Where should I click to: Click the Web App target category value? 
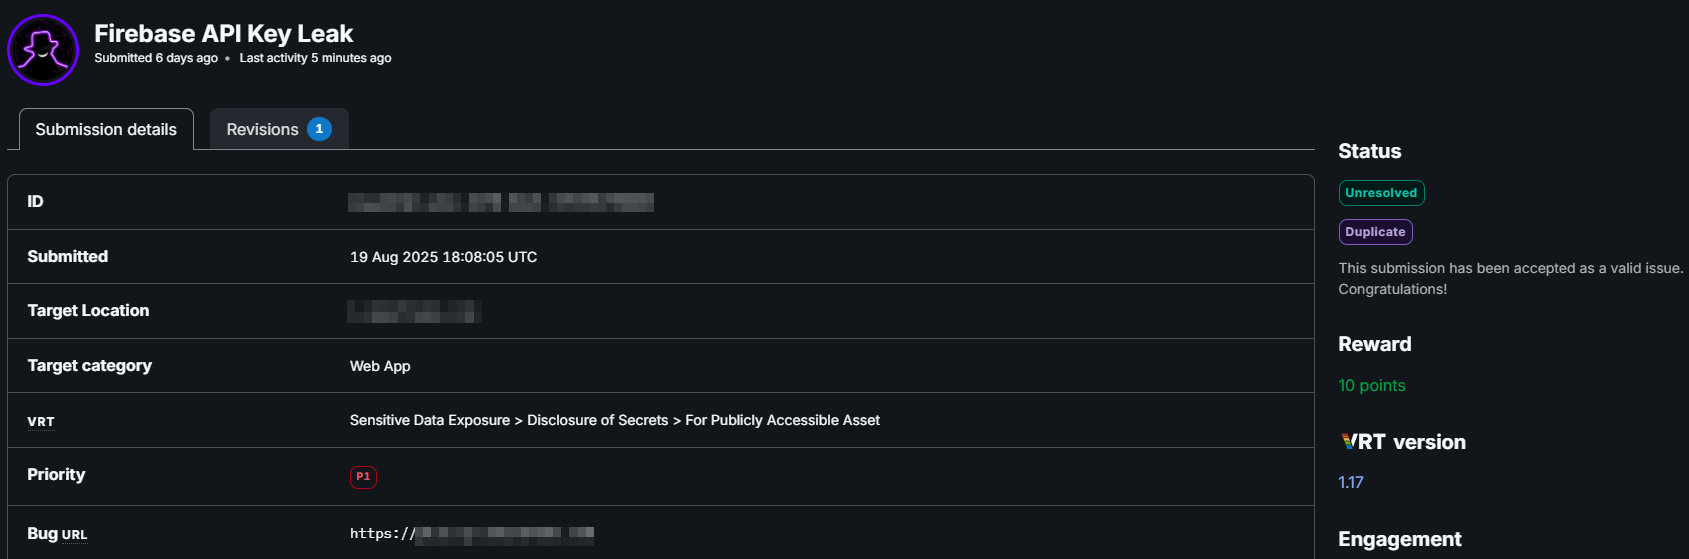tap(380, 366)
